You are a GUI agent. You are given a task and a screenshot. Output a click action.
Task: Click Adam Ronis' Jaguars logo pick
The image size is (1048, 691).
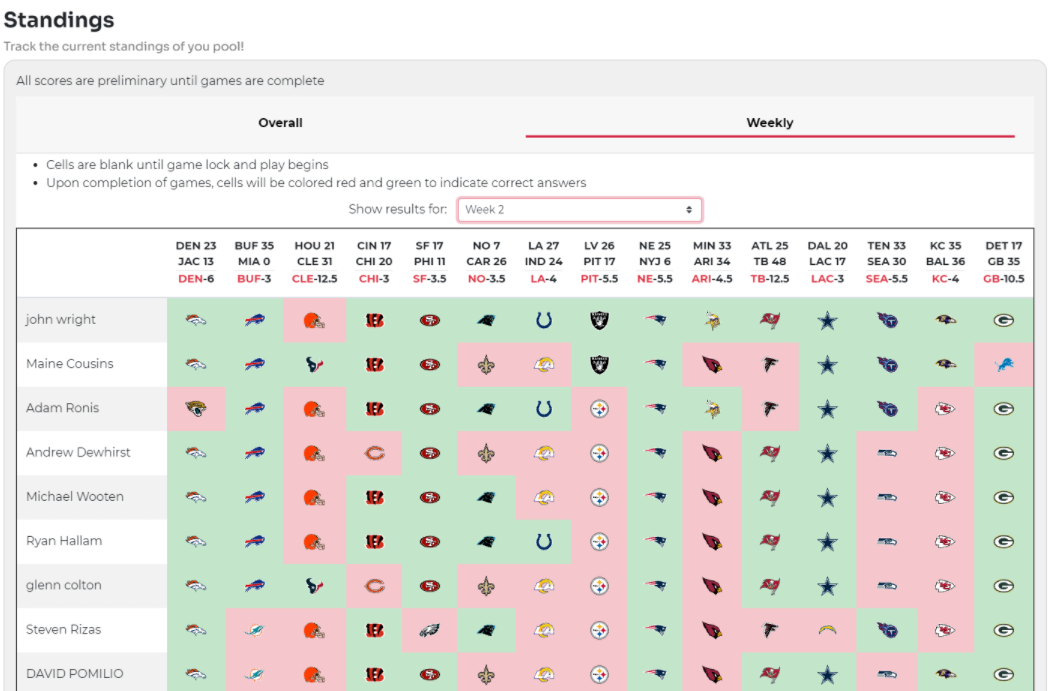(x=196, y=409)
